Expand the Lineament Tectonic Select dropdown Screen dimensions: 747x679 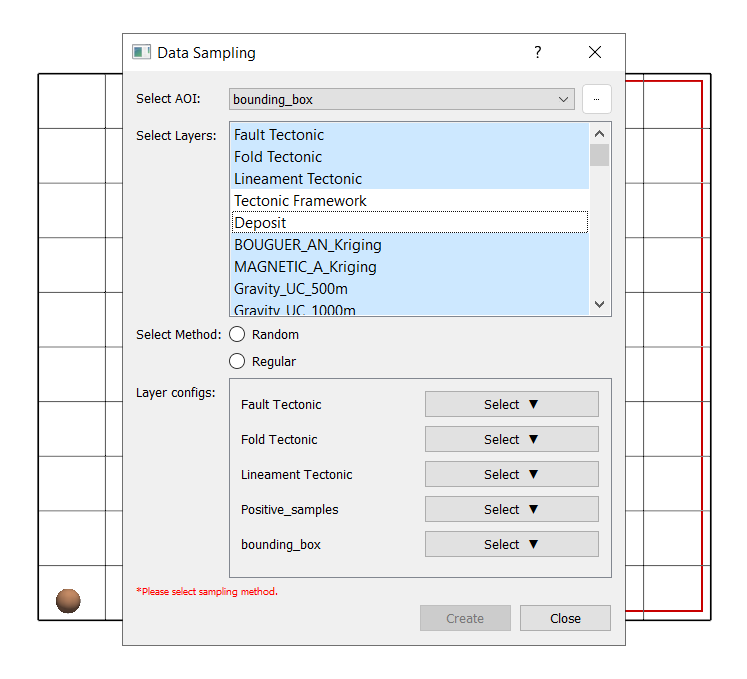click(511, 474)
